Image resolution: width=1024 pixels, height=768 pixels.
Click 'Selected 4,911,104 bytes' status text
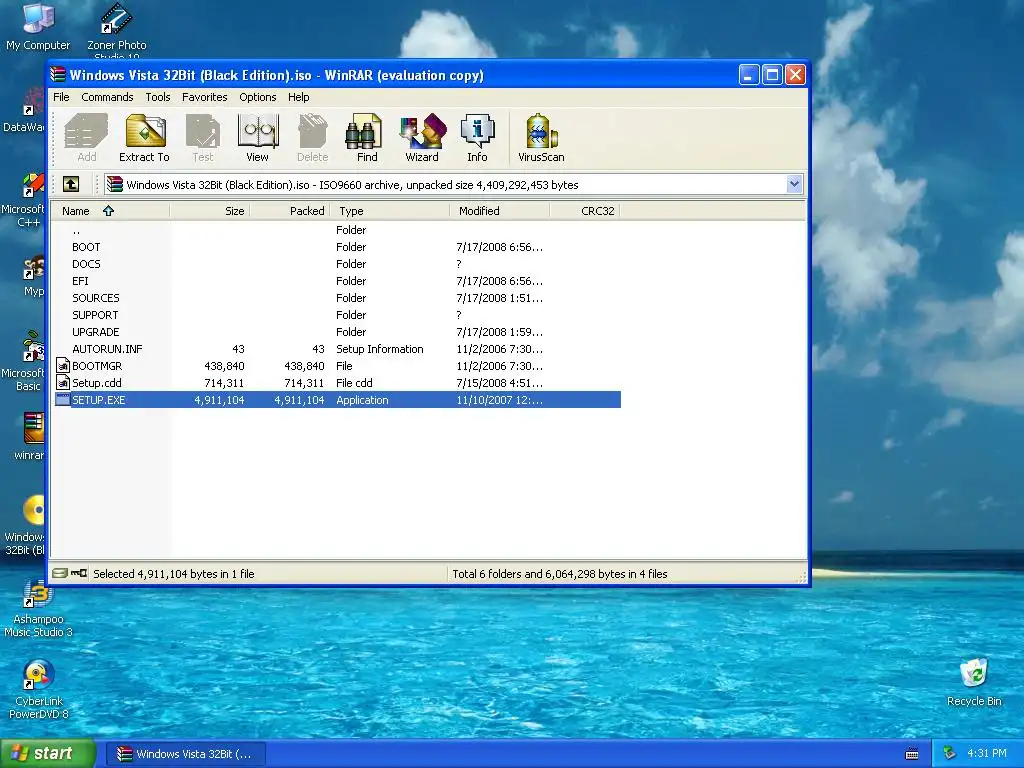coord(174,574)
